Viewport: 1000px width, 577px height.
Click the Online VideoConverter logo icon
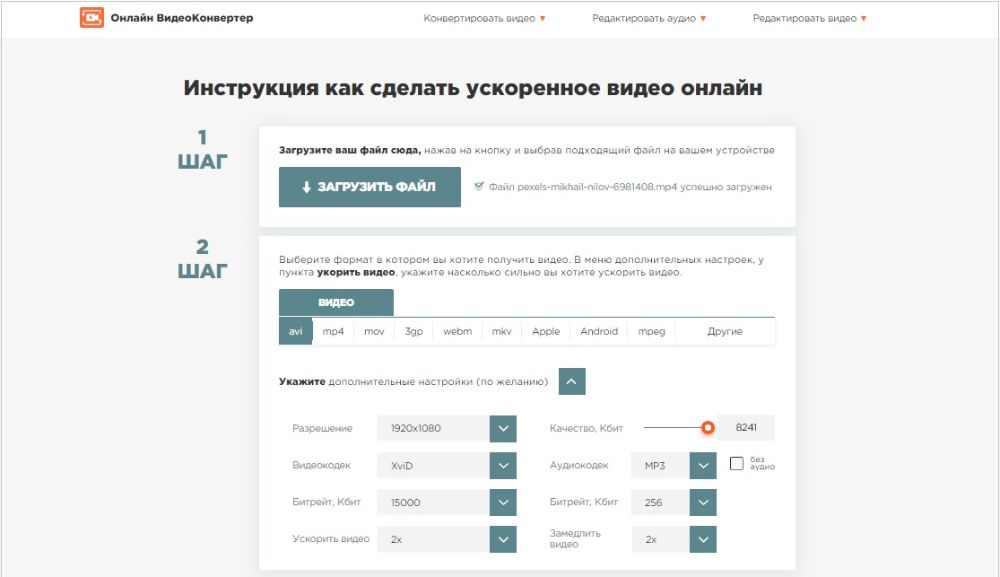pyautogui.click(x=92, y=18)
